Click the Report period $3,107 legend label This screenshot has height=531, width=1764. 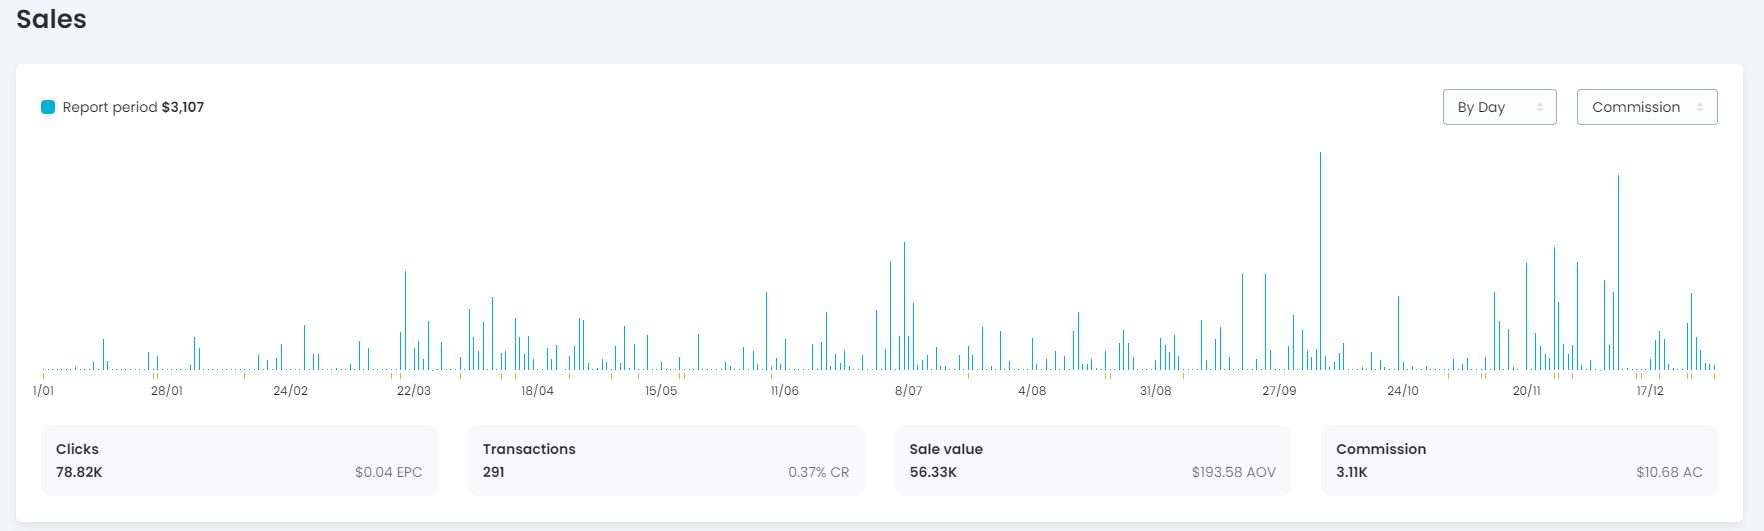click(133, 107)
